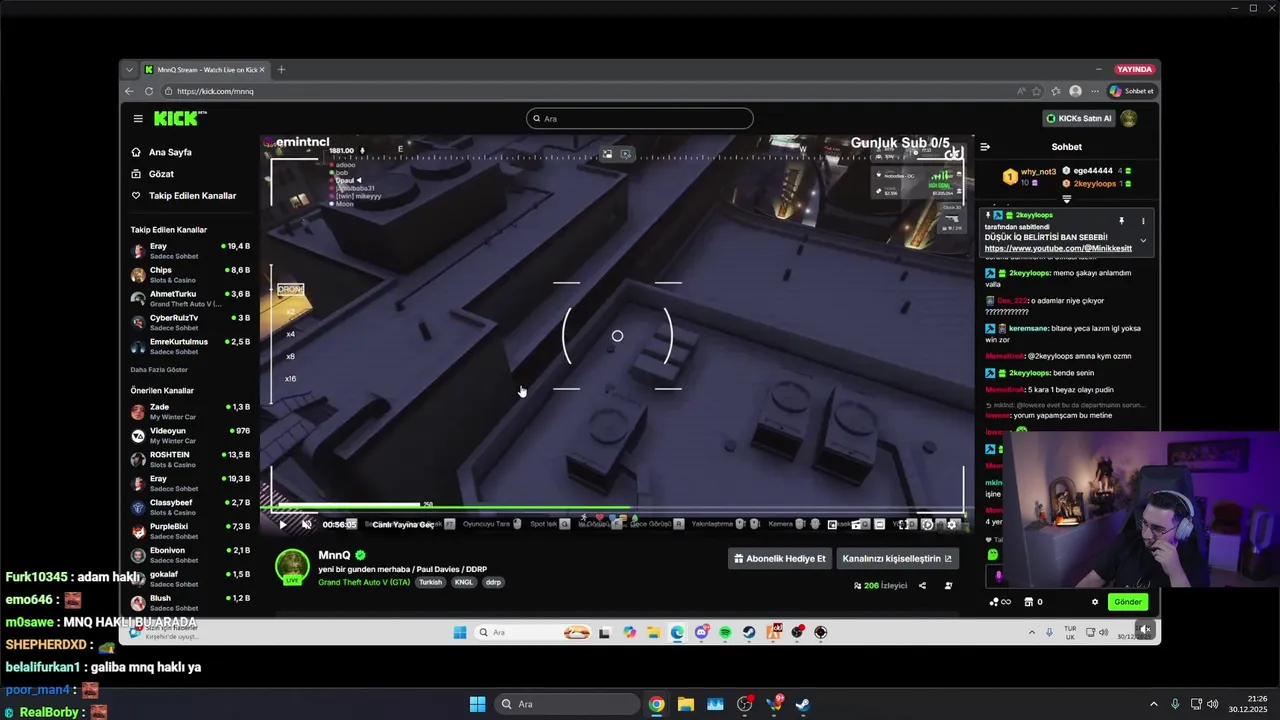The width and height of the screenshot is (1280, 720).
Task: Go back in the inner browser
Action: tap(129, 91)
